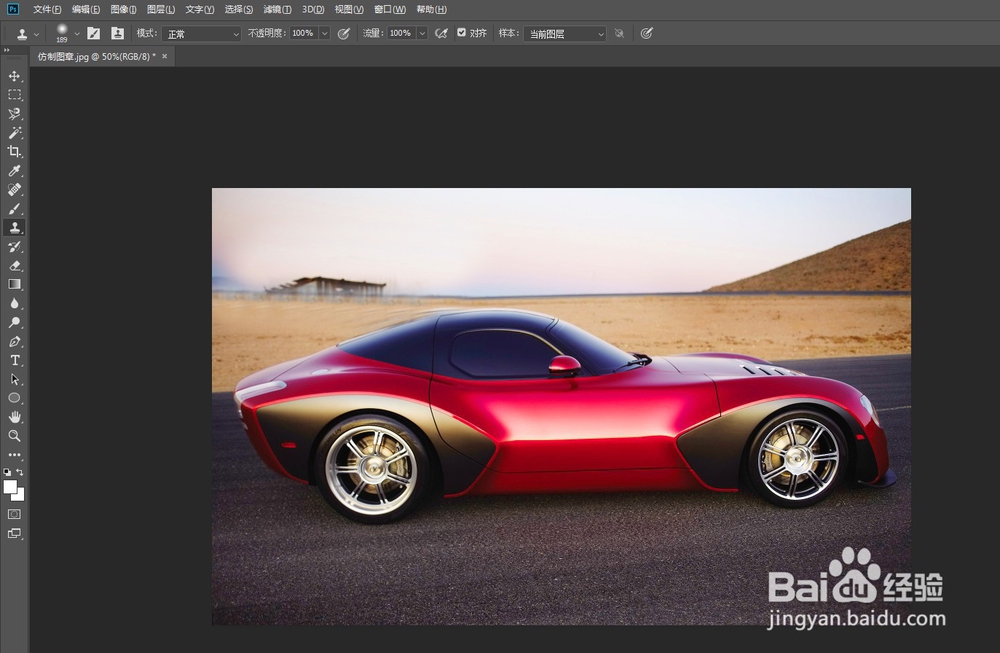Select the Move tool

coord(15,77)
